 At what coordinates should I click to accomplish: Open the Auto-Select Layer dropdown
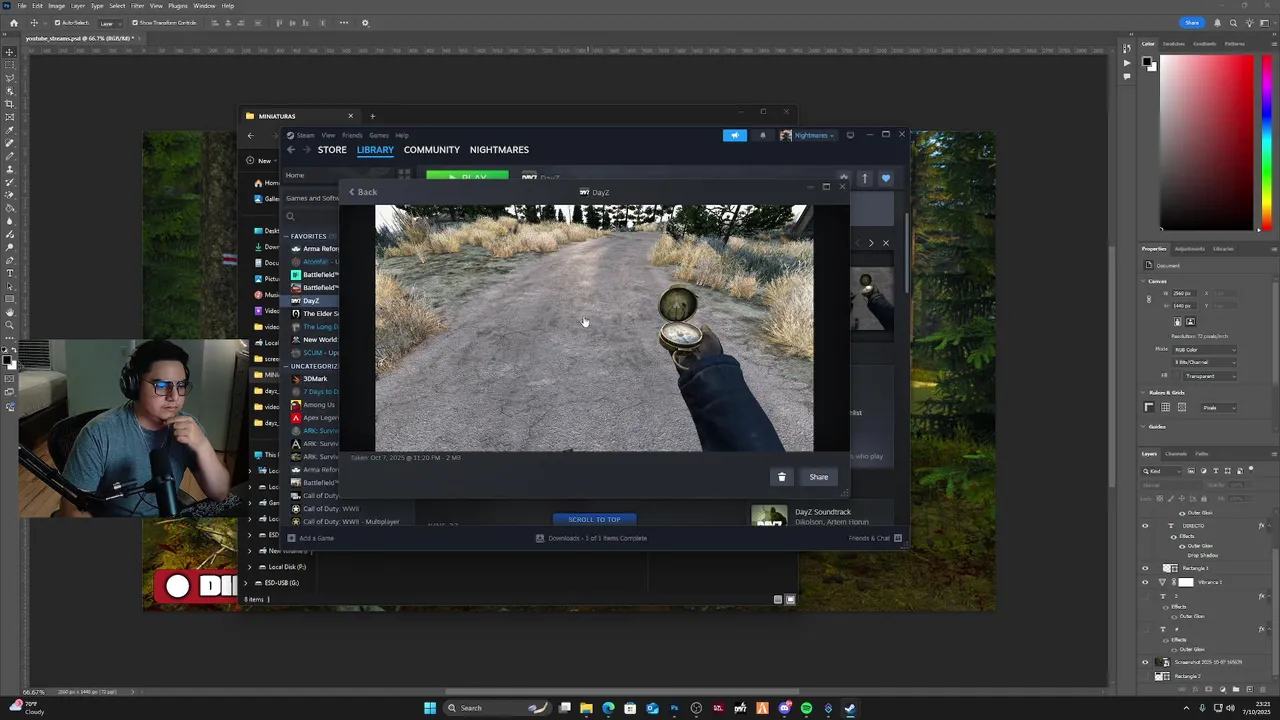click(x=111, y=23)
